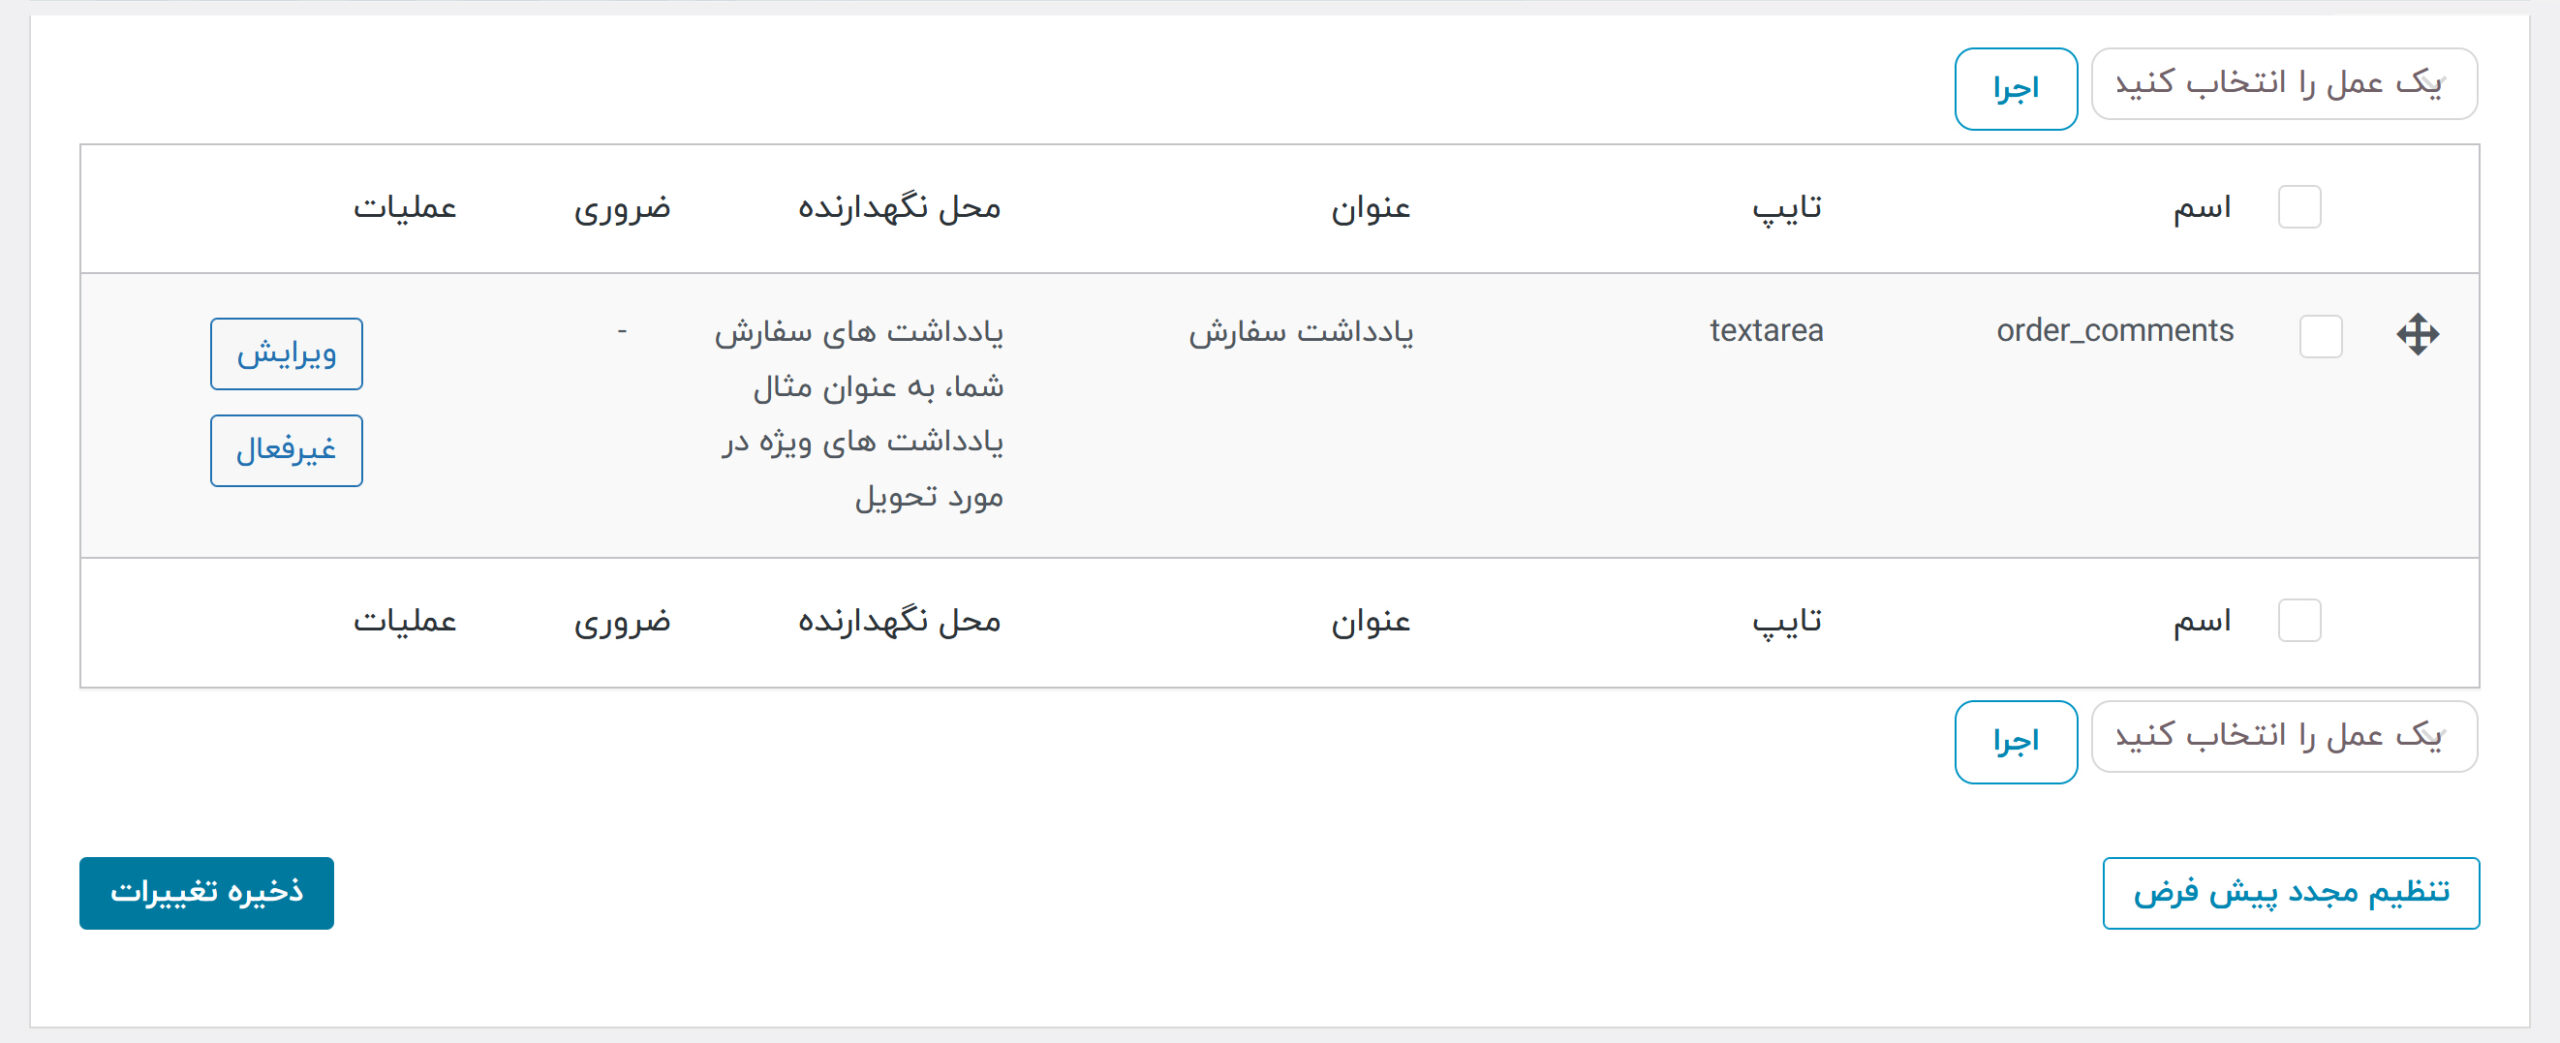Screen dimensions: 2560x1043
Task: Click the محل نگهدارنده column header
Action: [x=899, y=208]
